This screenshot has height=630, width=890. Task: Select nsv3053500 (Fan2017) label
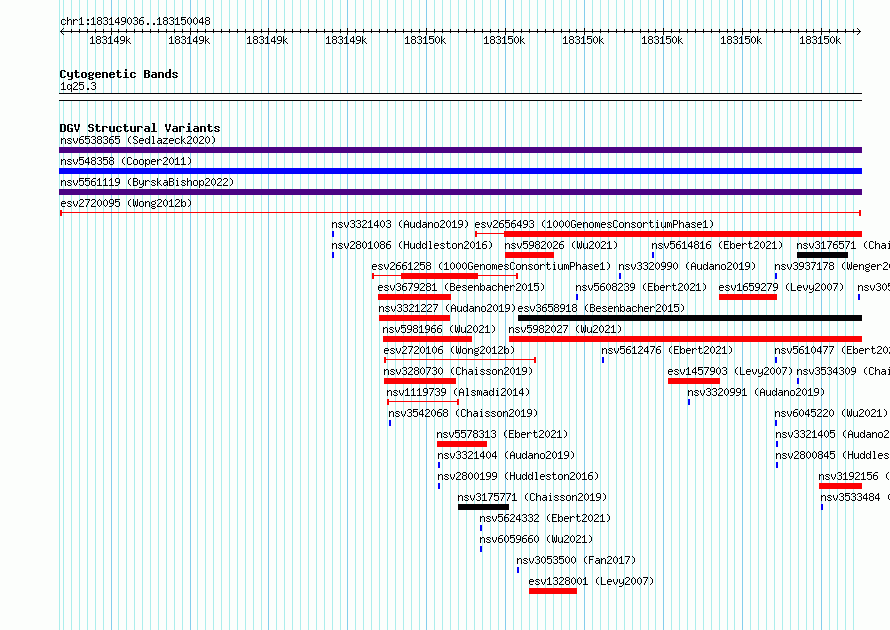click(x=576, y=560)
